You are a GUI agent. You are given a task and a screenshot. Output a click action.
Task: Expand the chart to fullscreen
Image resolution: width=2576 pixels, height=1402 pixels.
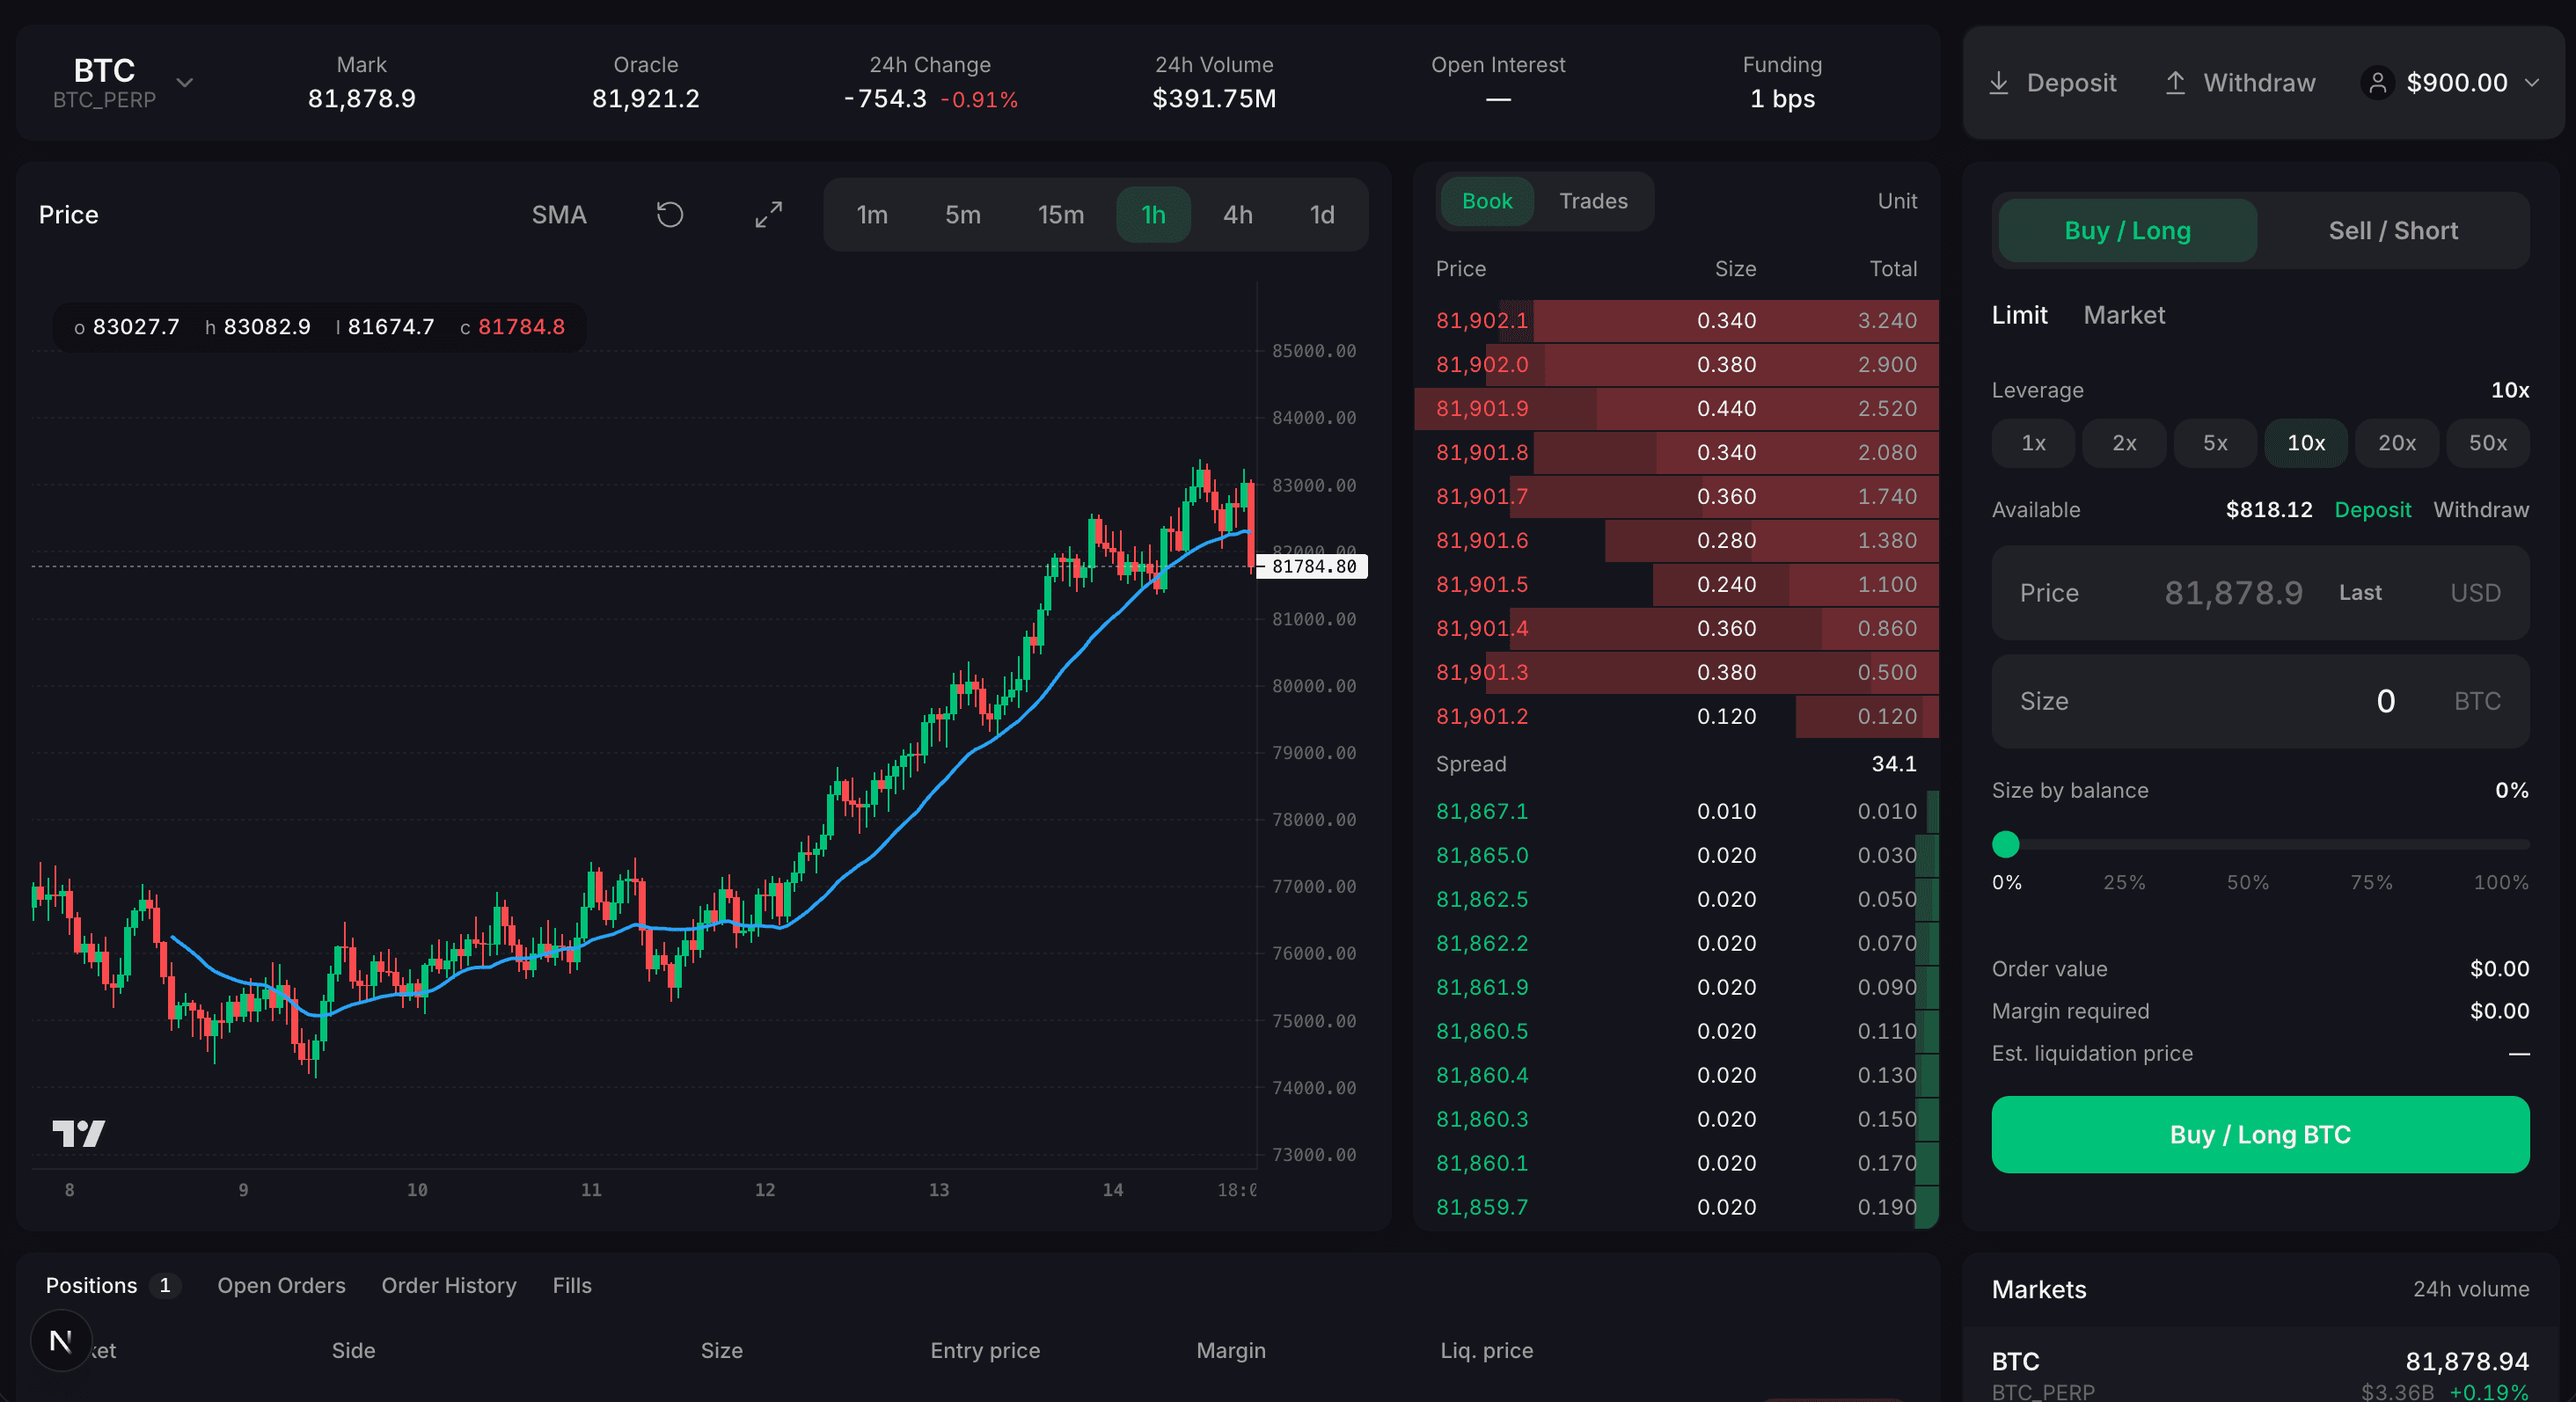768,214
